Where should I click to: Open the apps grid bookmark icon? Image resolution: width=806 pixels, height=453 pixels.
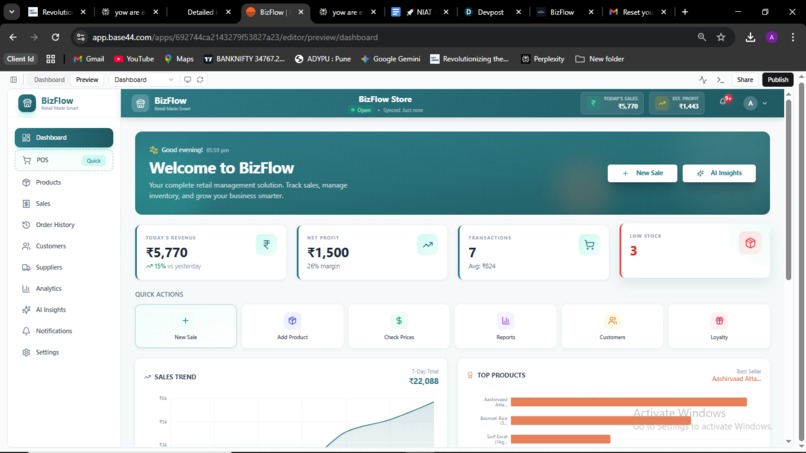50,59
